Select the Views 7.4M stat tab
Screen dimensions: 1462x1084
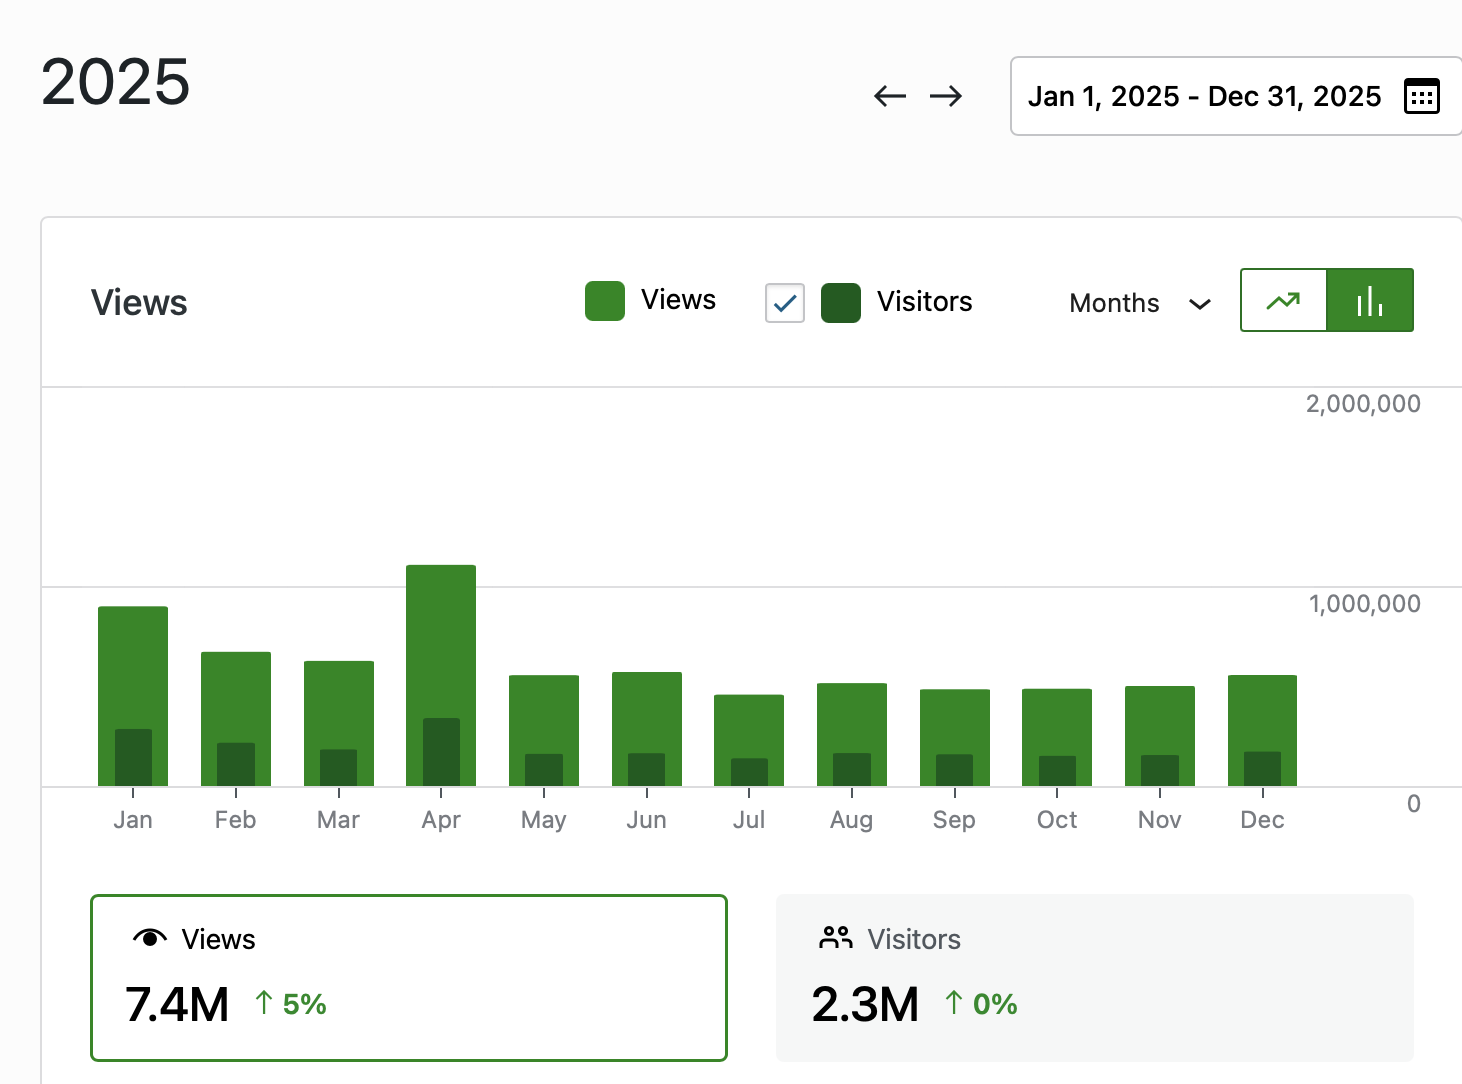point(408,977)
